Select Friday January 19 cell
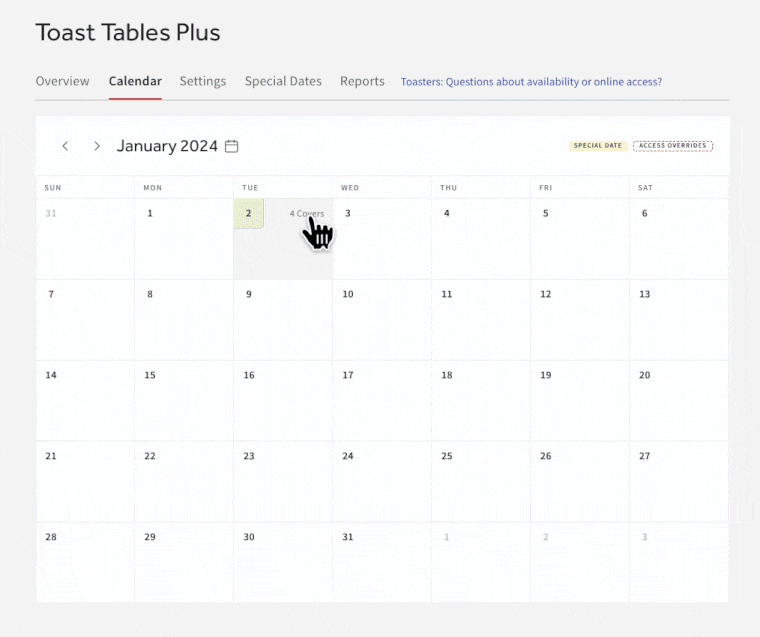The height and width of the screenshot is (637, 760). [x=579, y=400]
